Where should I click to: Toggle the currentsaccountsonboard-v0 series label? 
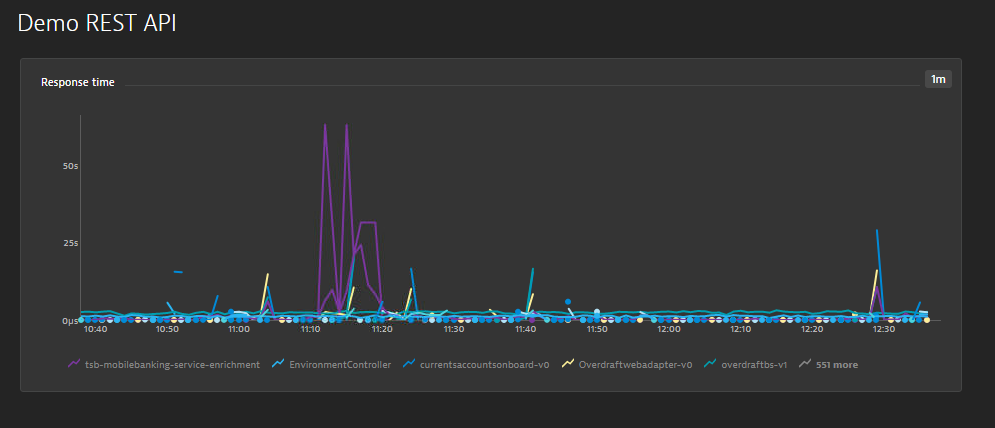tap(484, 365)
